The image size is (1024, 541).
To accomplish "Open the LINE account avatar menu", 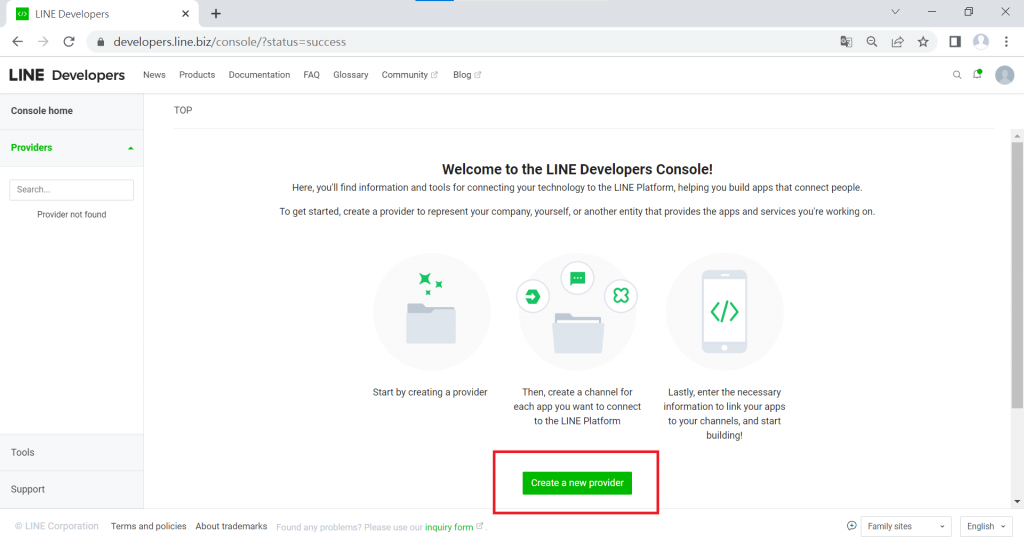I will click(1004, 75).
